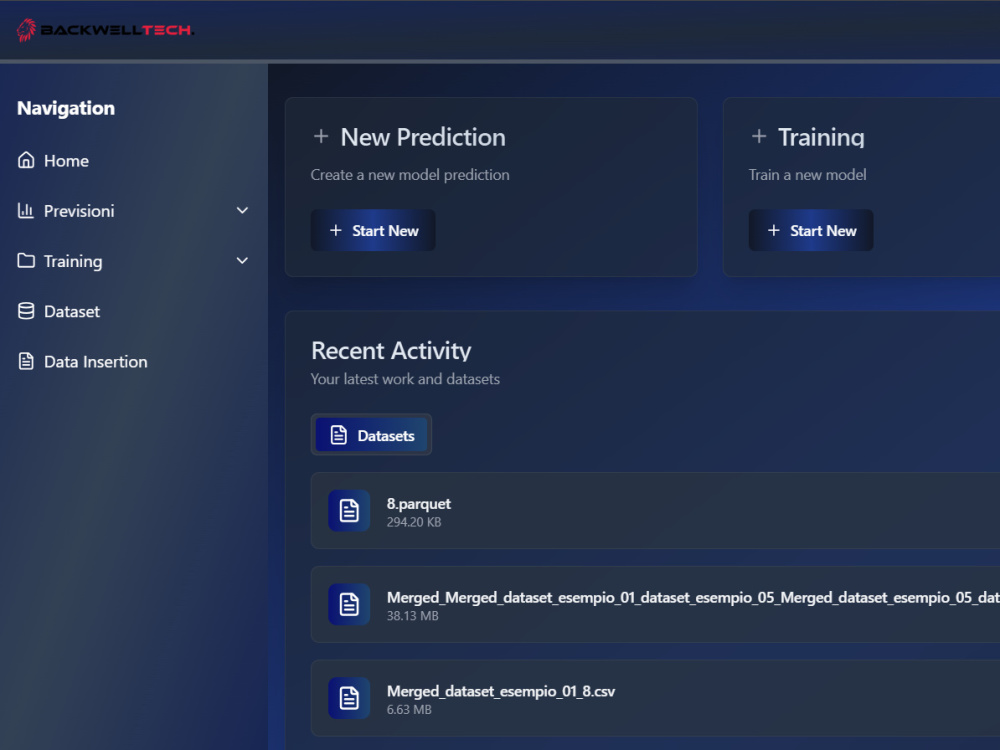
Task: Open Merged_dataset_esempio_01_8.csv dataset row
Action: (655, 698)
